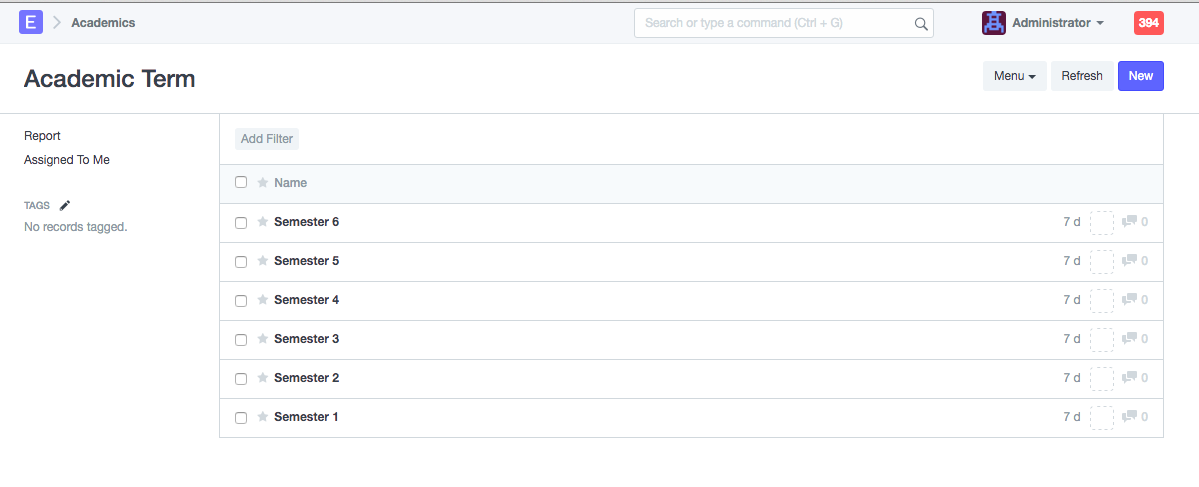Open the Menu dropdown
This screenshot has height=487, width=1199.
tap(1014, 76)
